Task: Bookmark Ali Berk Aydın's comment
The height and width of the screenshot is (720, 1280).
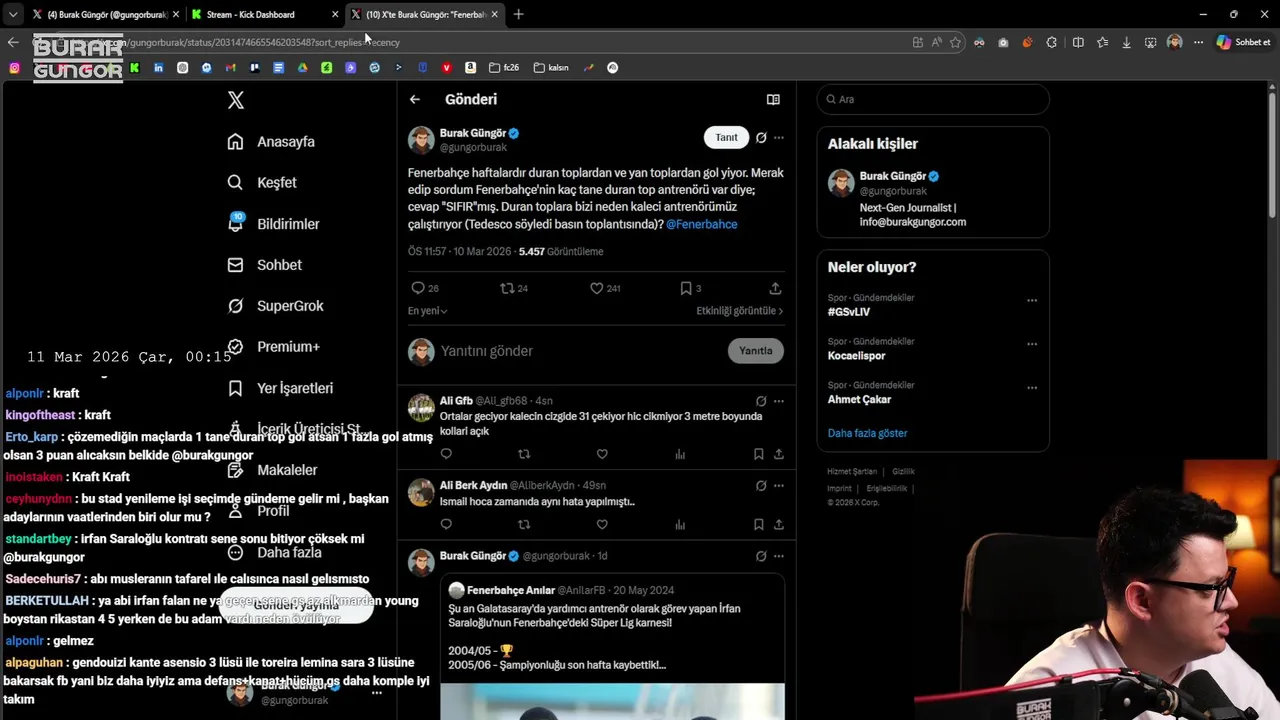Action: click(759, 524)
